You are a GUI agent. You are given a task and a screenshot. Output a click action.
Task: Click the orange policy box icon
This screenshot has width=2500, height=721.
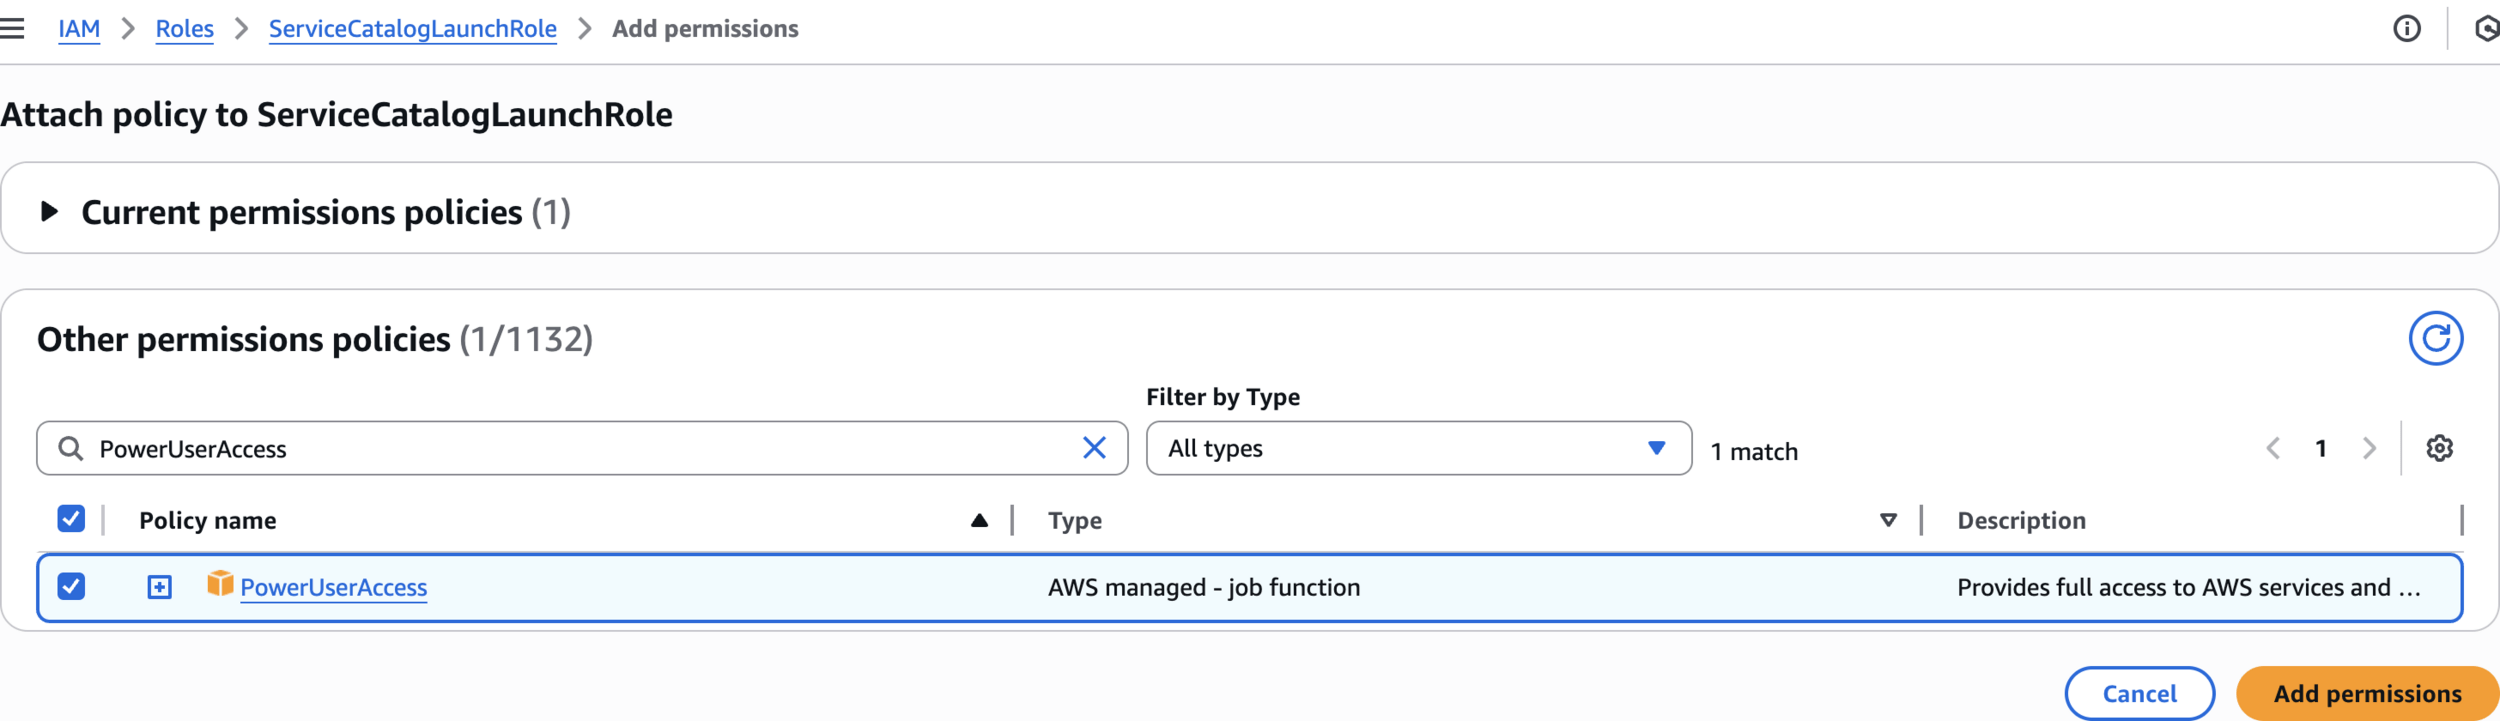[220, 583]
